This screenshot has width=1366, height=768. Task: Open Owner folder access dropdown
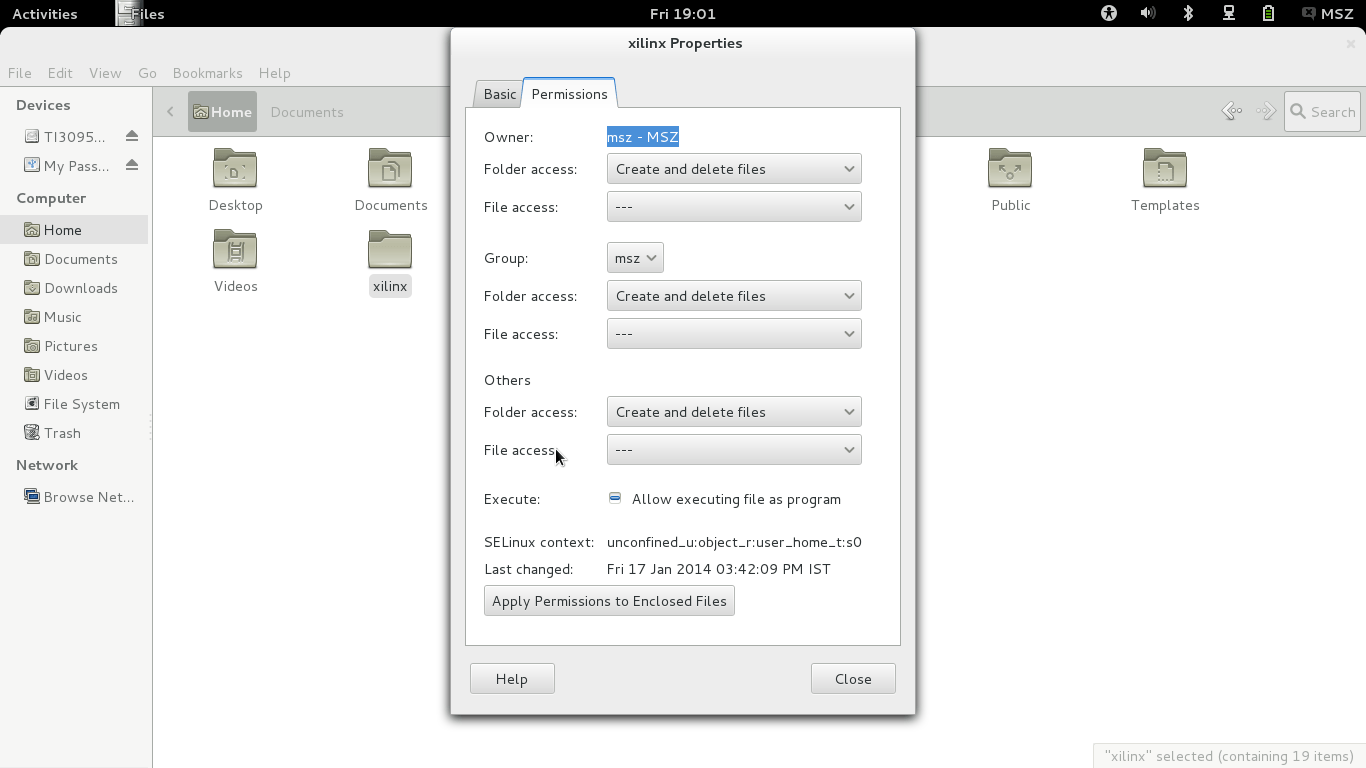click(734, 169)
